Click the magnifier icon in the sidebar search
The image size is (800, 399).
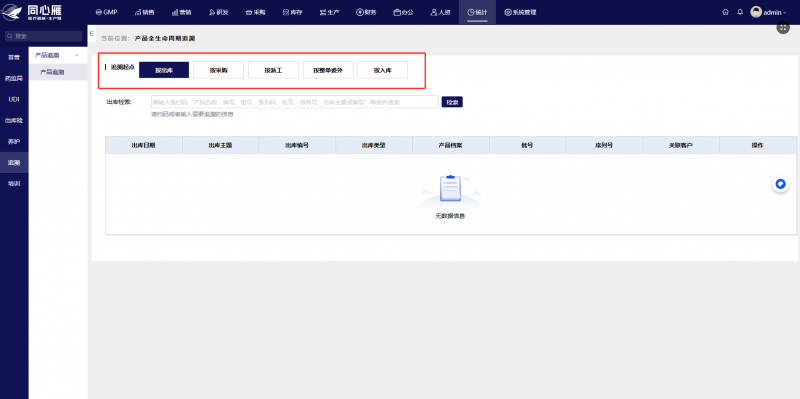click(9, 36)
